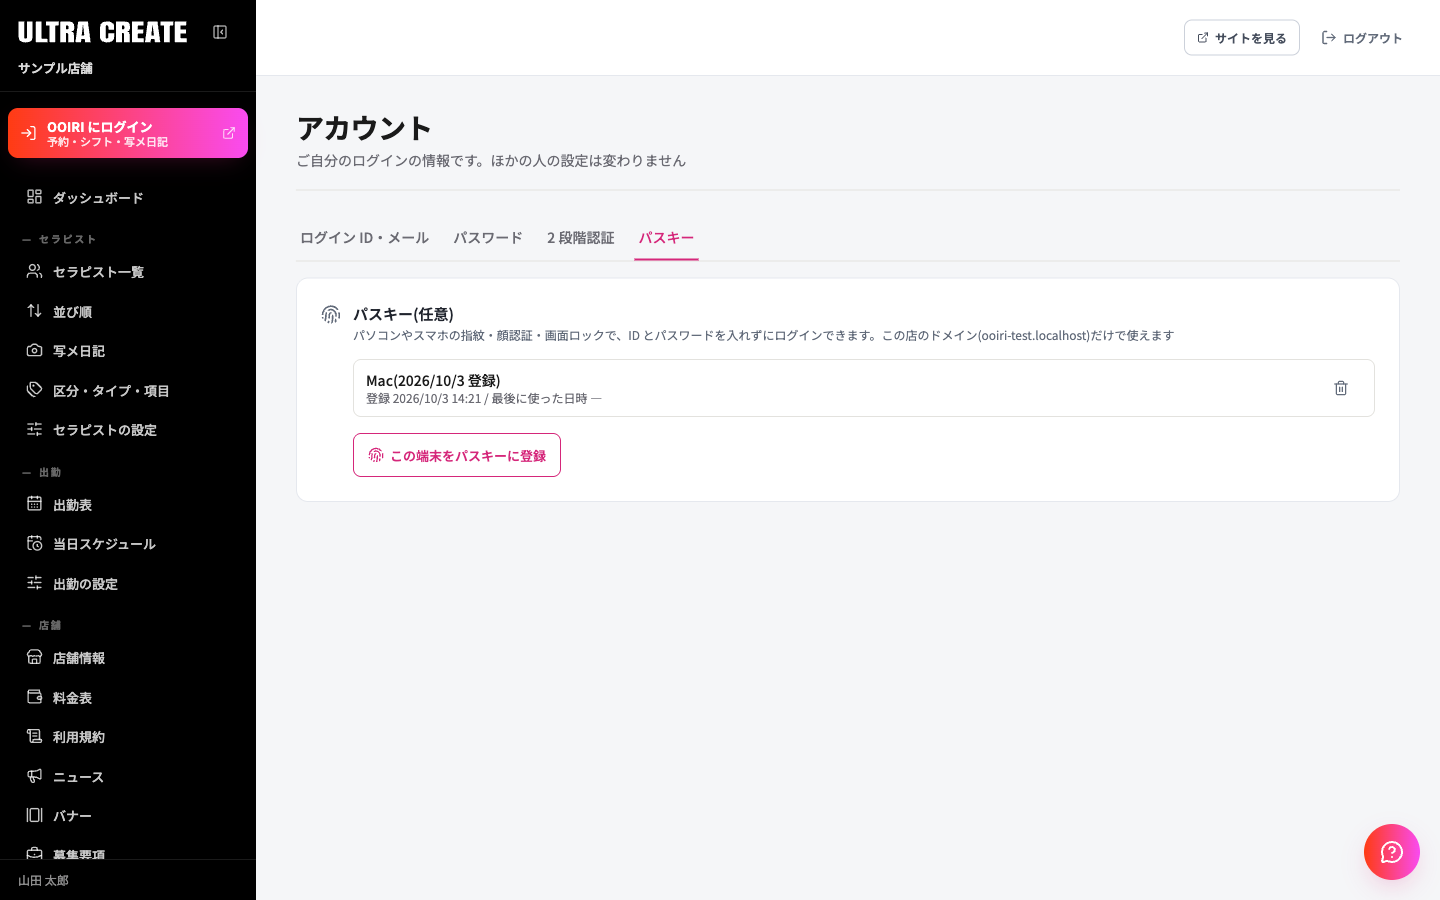
Task: Click この端末をパスキーに登録 button
Action: pyautogui.click(x=457, y=455)
